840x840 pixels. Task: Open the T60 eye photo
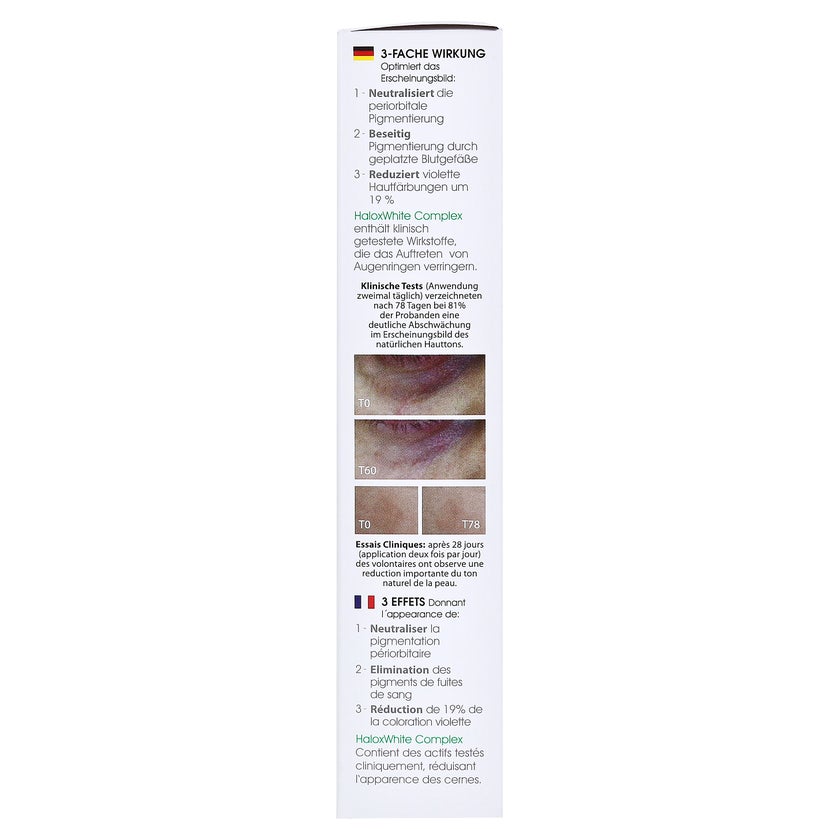pyautogui.click(x=419, y=449)
